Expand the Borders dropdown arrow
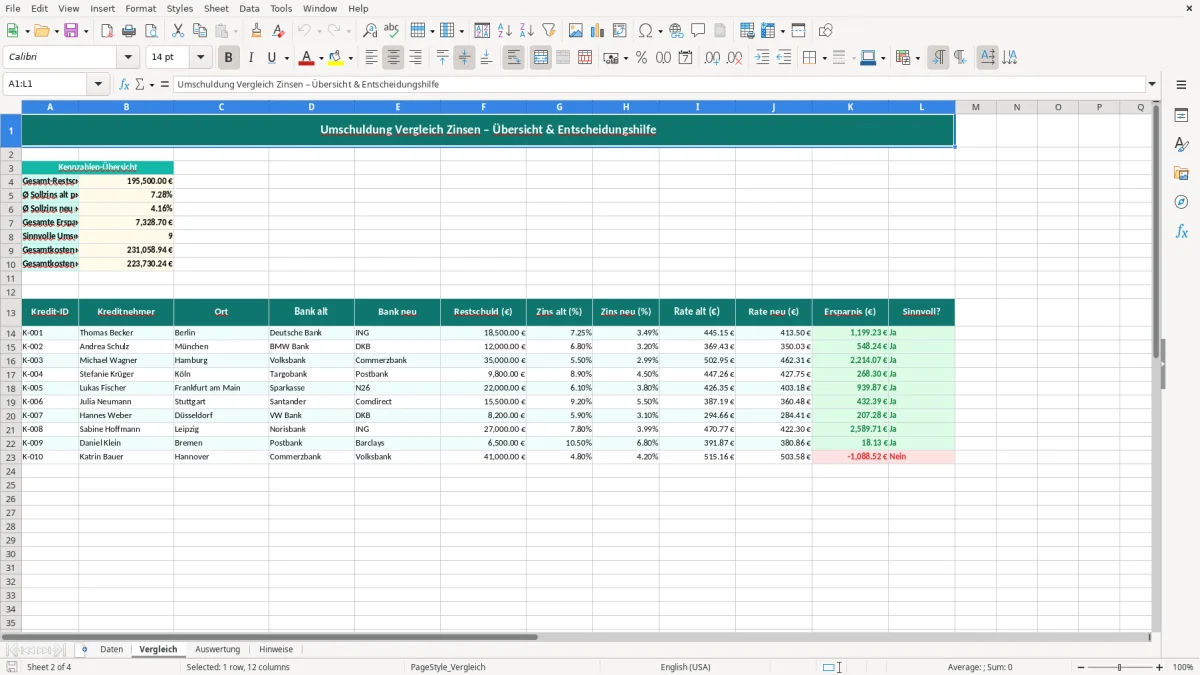Viewport: 1200px width, 675px height. click(824, 58)
